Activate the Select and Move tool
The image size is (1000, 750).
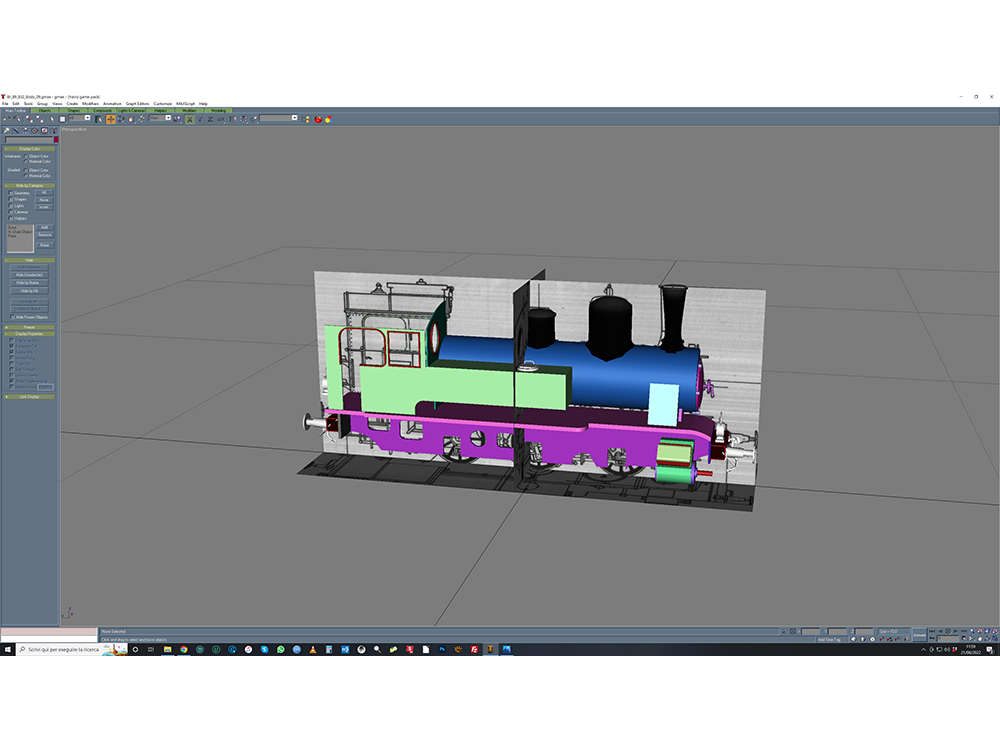click(110, 119)
